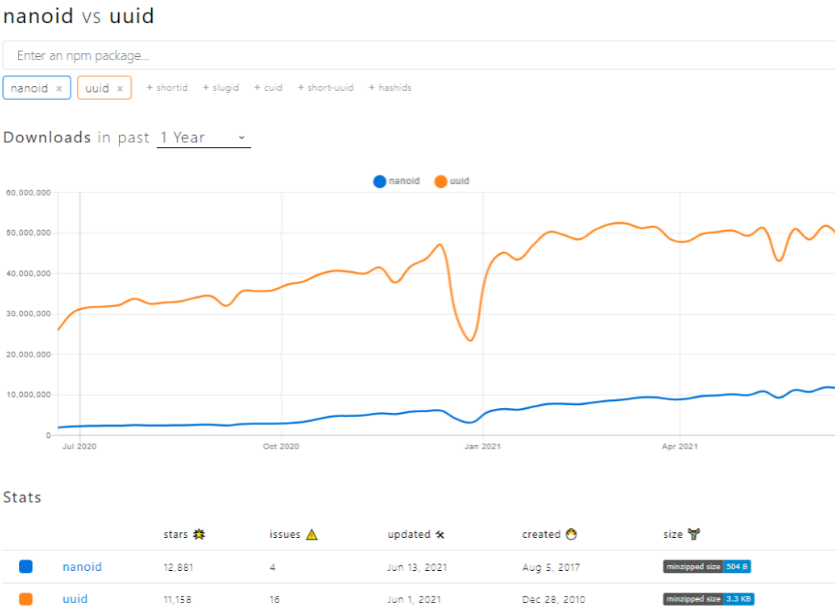Add hashids to the comparison
Image resolution: width=835 pixels, height=606 pixels.
point(390,87)
